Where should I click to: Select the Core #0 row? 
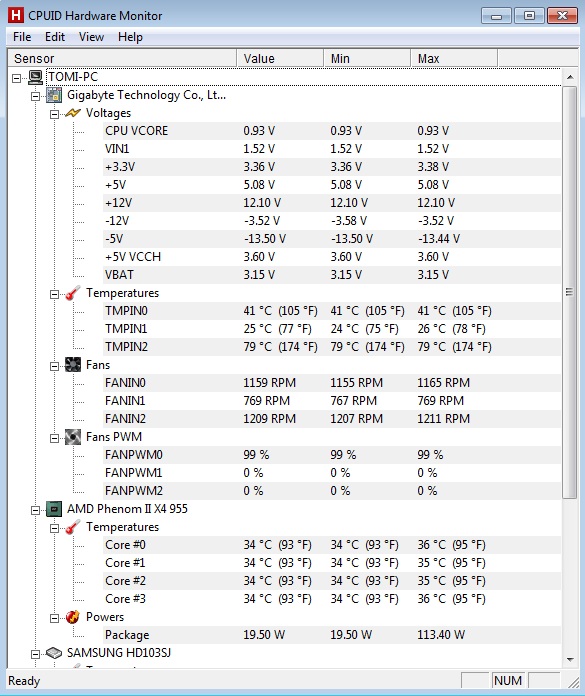(x=332, y=545)
